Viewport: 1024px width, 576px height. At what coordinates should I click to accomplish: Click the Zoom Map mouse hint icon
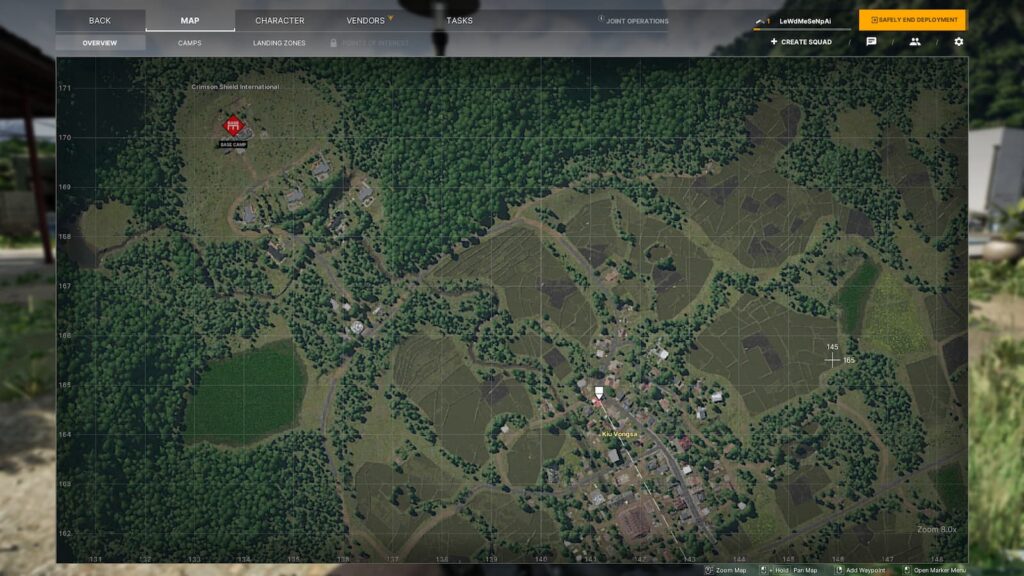(x=709, y=570)
